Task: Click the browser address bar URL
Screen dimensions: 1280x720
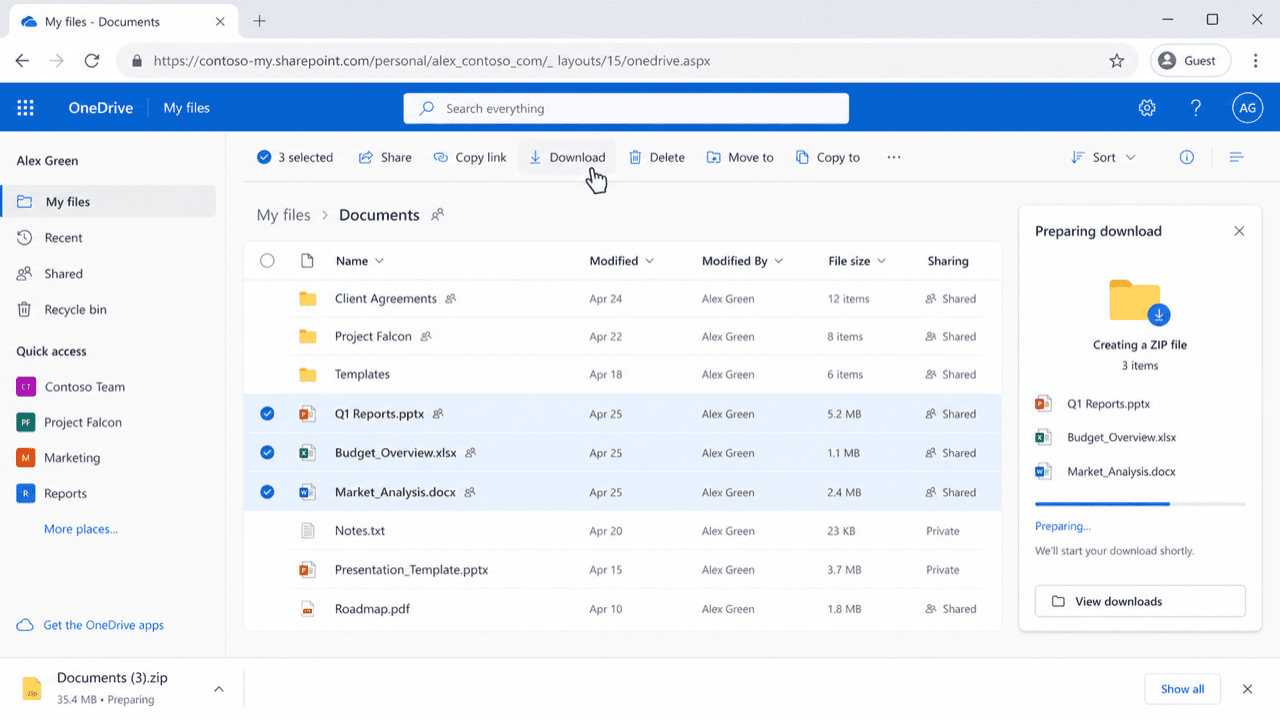Action: [x=432, y=61]
